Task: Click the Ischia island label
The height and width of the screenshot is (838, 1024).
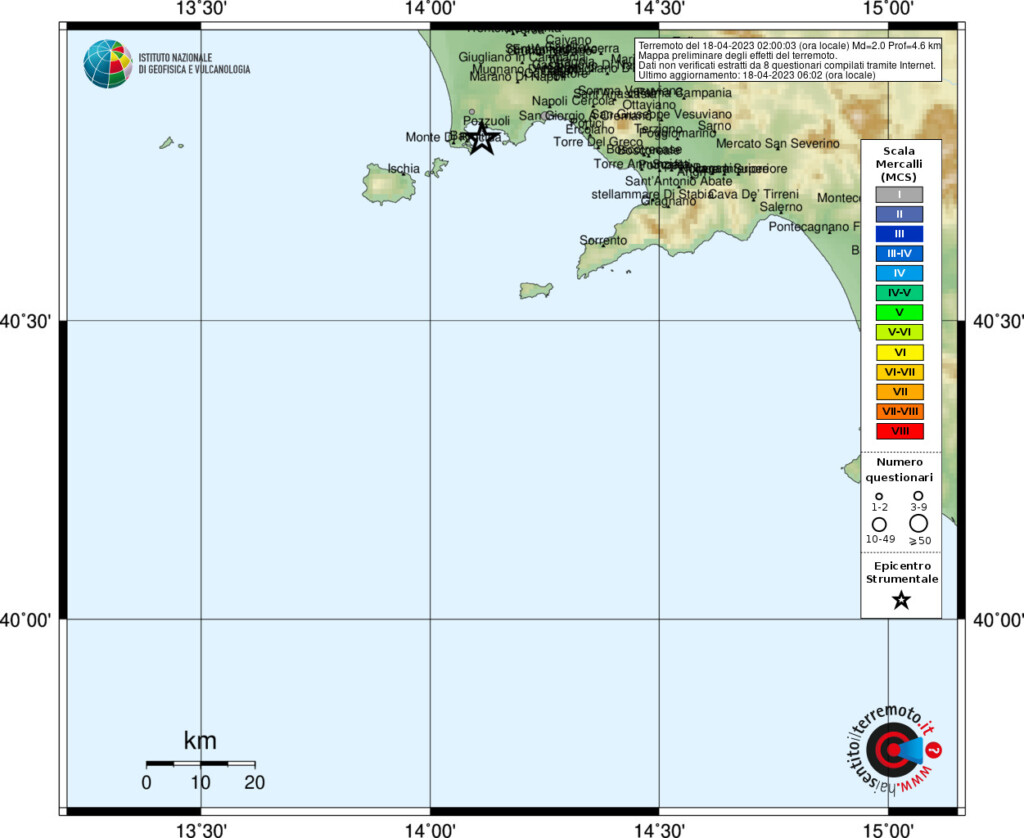Action: click(x=404, y=170)
